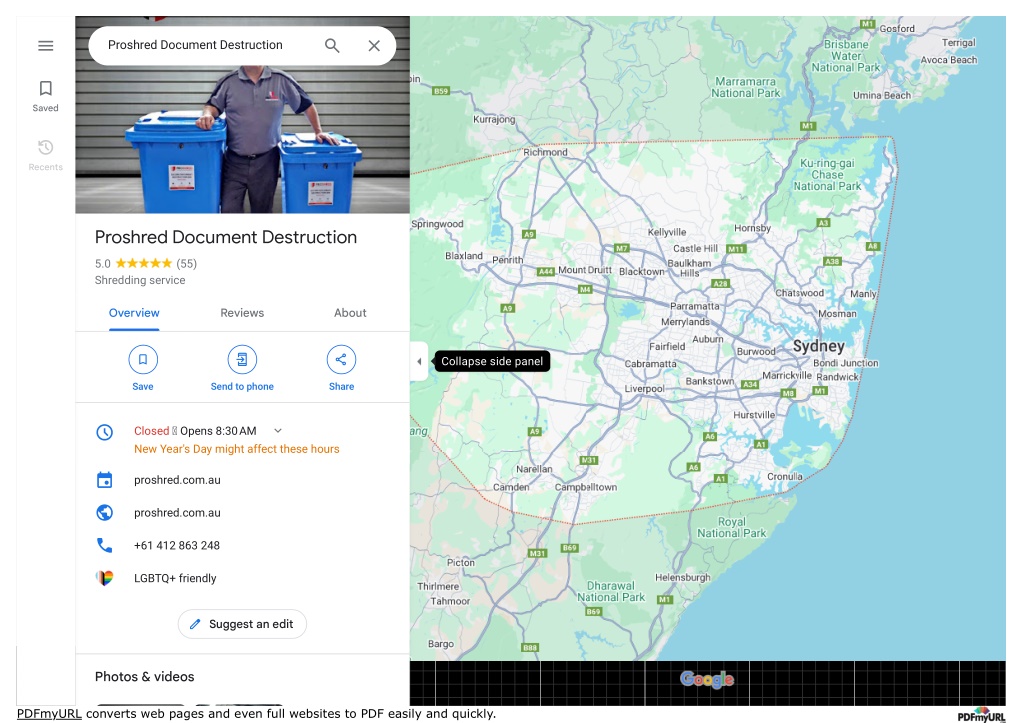Image resolution: width=1023 pixels, height=723 pixels.
Task: Click PDFmyURL logo bottom right
Action: pos(981,715)
